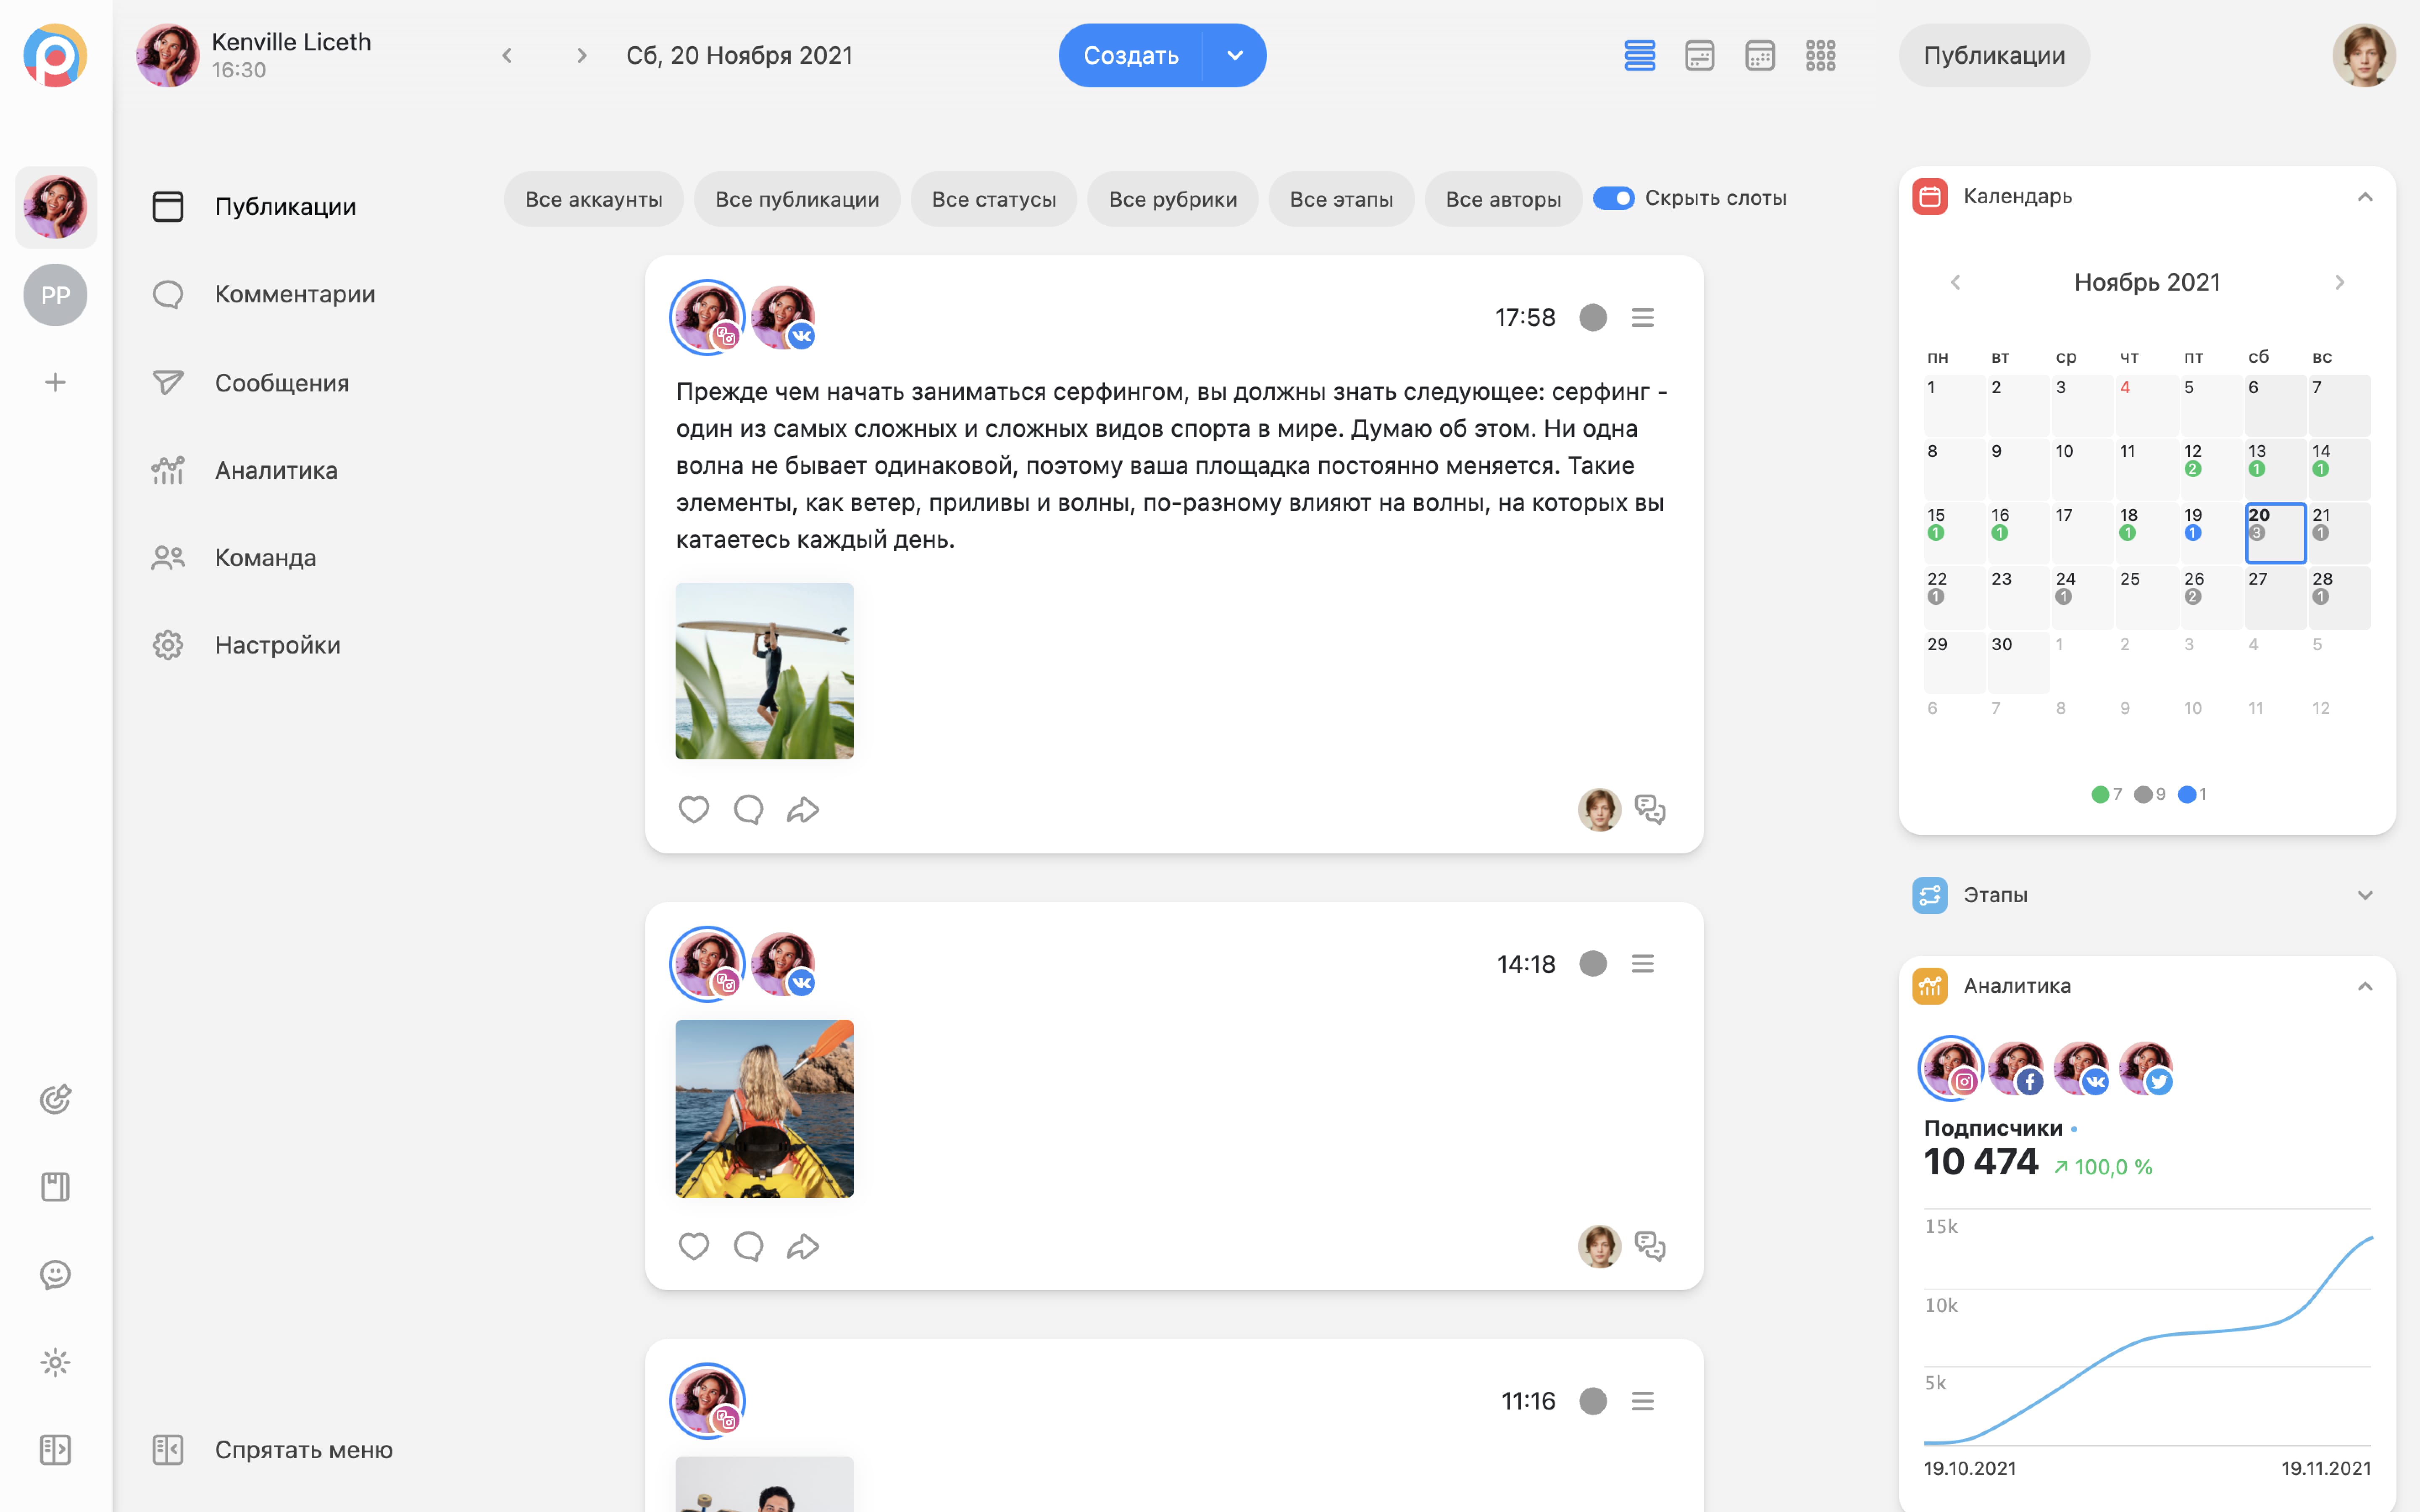Go to previous day arrow in header
The height and width of the screenshot is (1512, 2420).
[x=507, y=55]
